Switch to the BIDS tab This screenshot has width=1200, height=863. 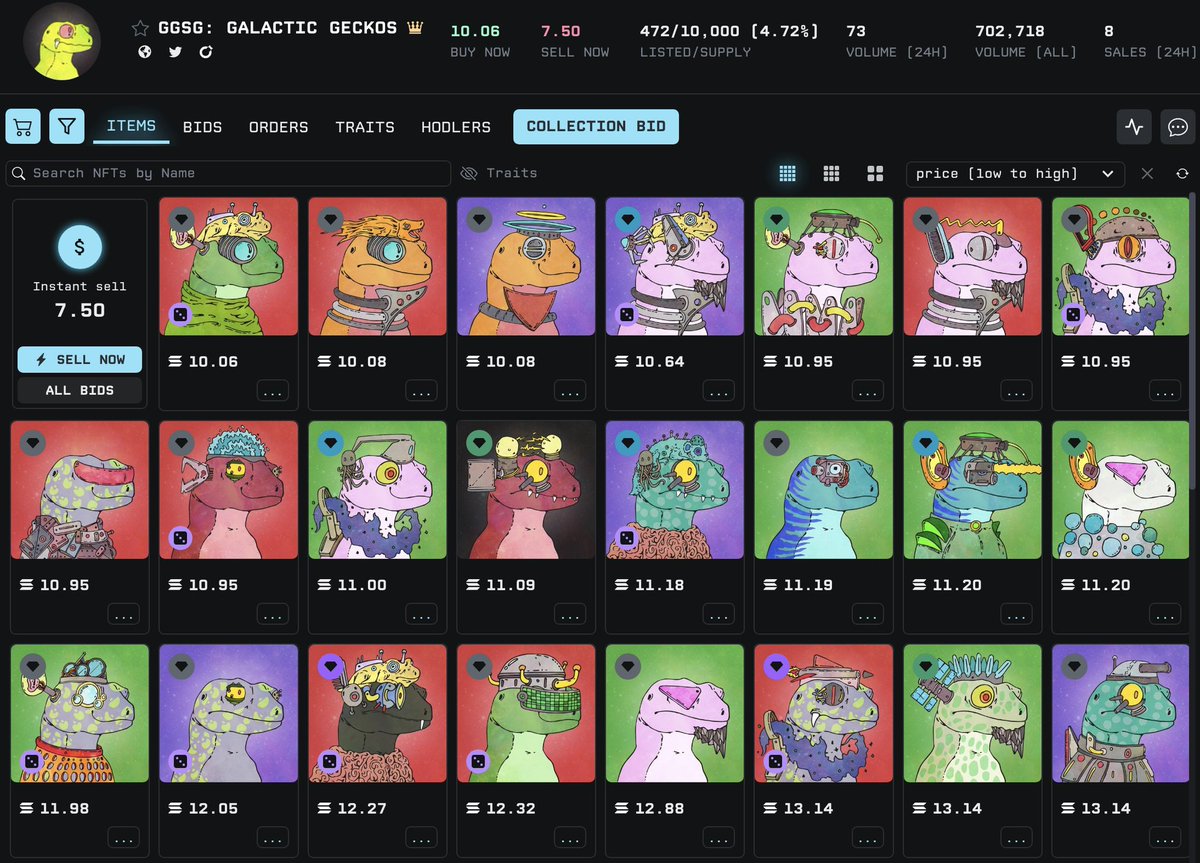coord(202,127)
